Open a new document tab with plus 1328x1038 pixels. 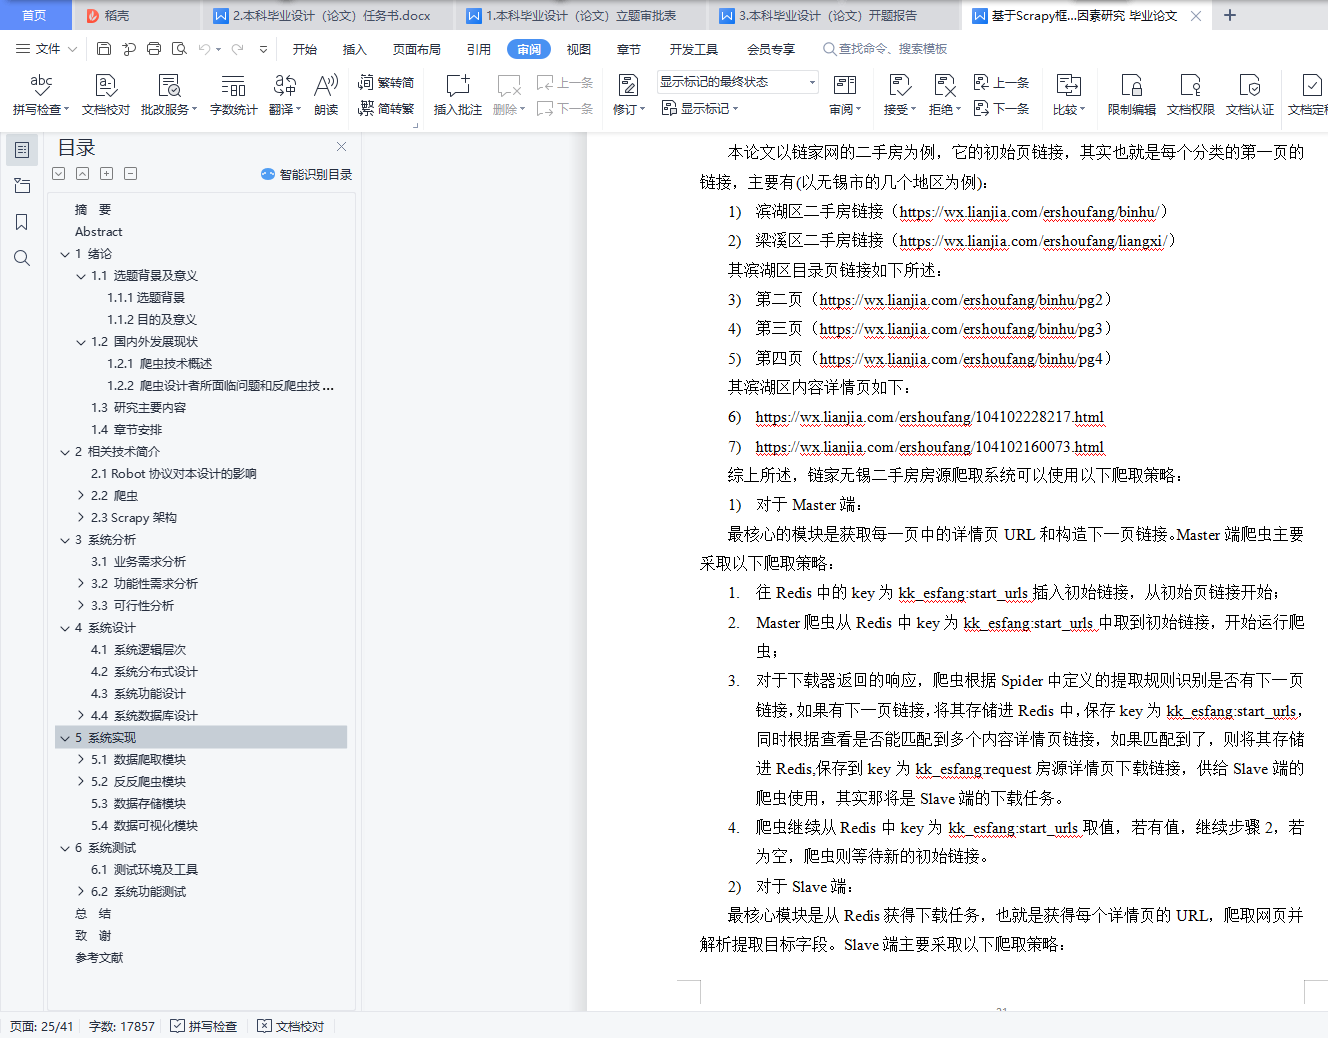[1230, 15]
